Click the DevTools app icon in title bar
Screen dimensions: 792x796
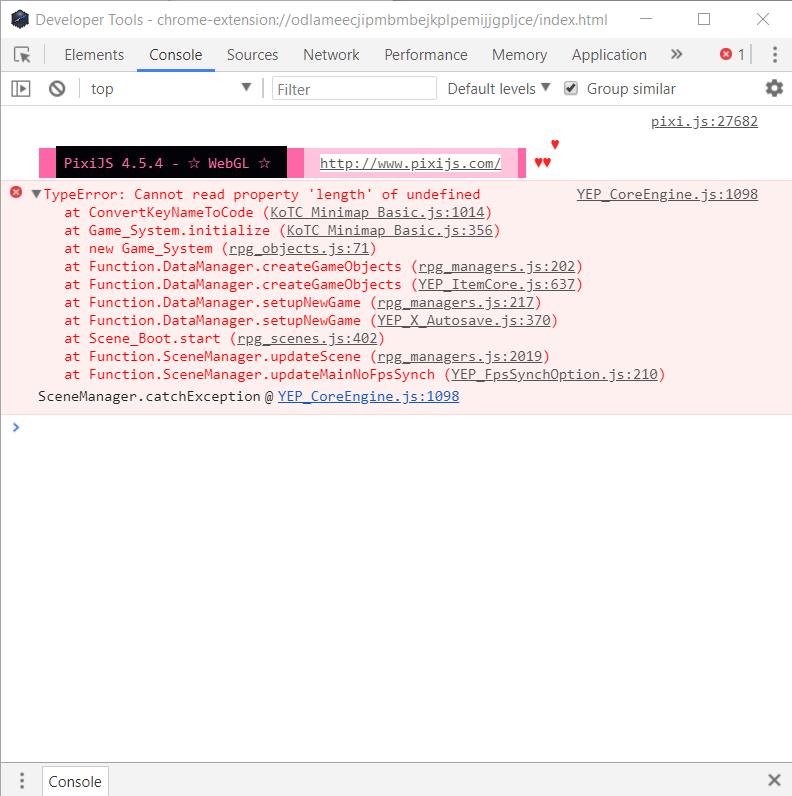point(20,19)
